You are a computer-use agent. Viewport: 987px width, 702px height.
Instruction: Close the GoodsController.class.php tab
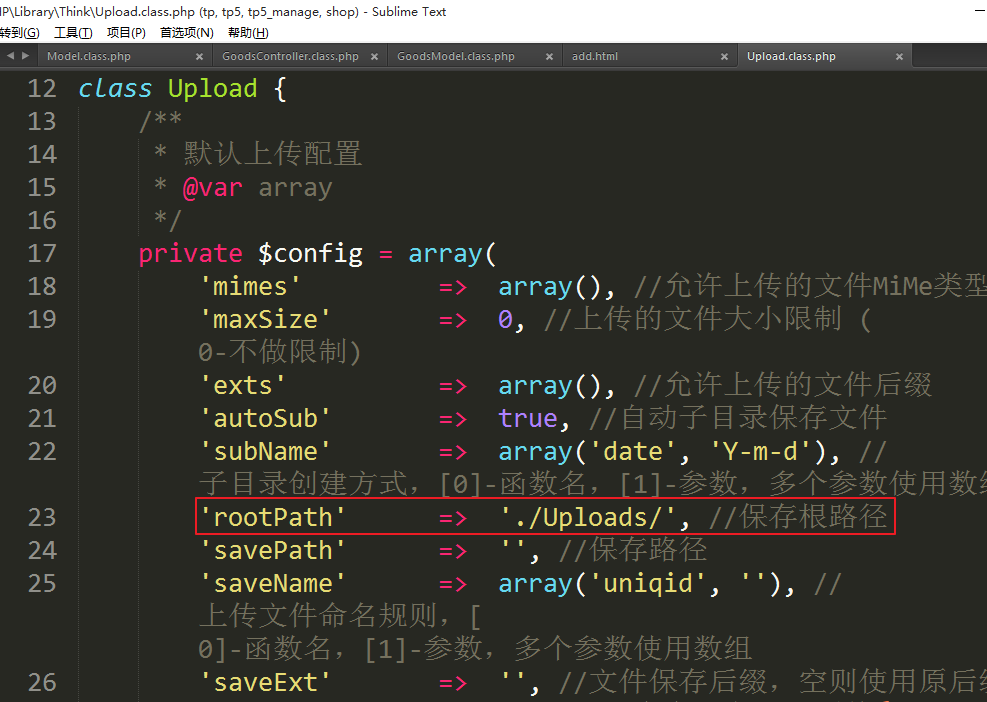click(x=374, y=57)
